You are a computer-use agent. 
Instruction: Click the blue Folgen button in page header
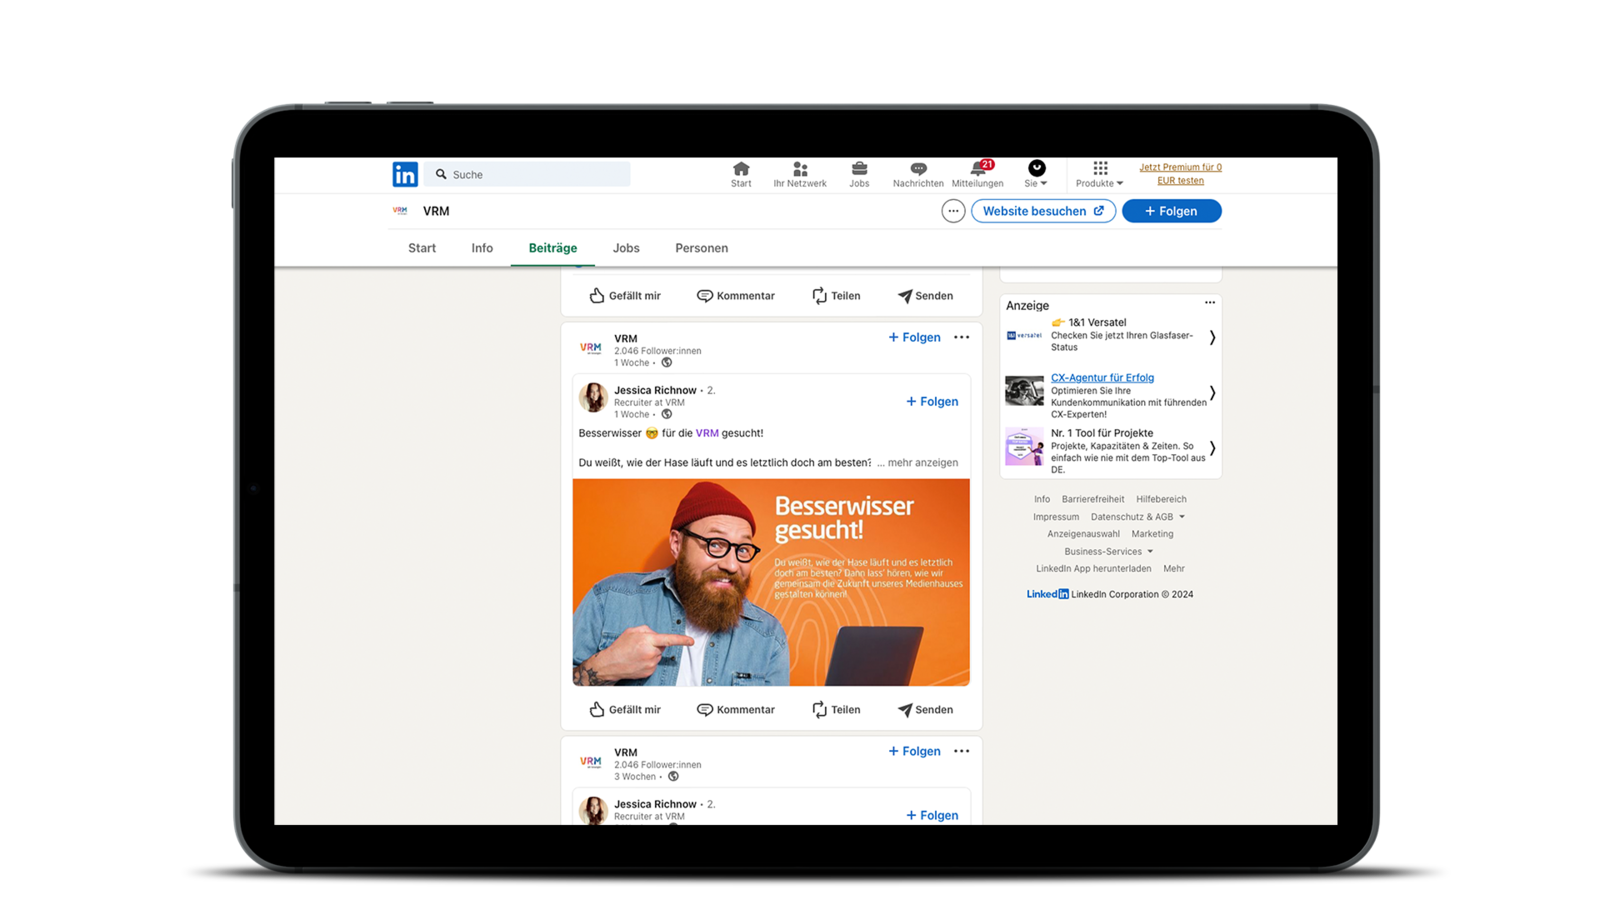1171,211
